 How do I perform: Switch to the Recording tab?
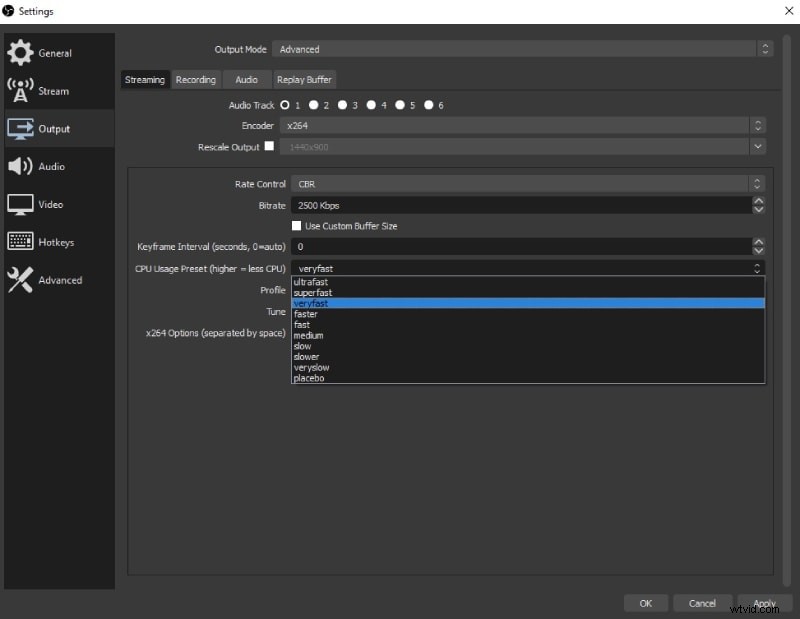tap(196, 79)
